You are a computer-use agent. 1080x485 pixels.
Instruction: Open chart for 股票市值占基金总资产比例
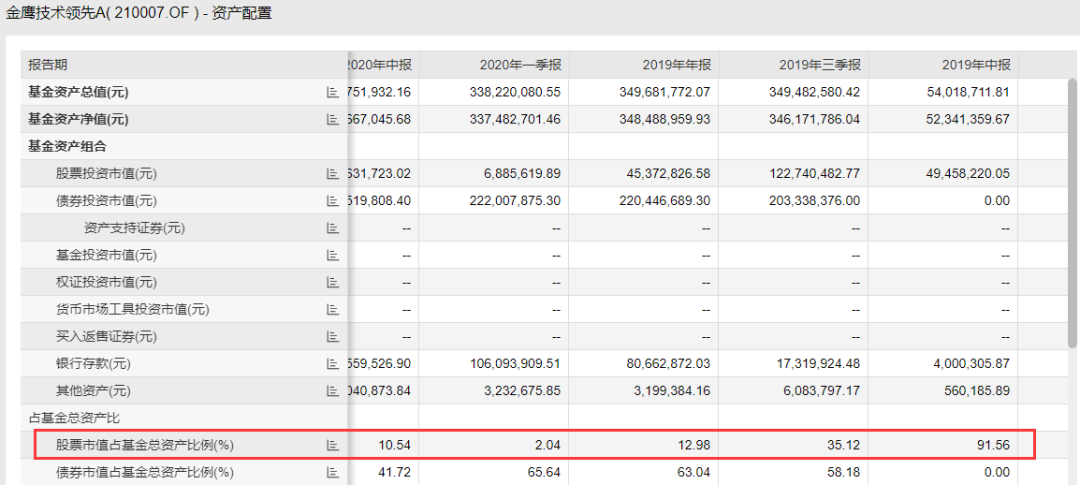(x=333, y=444)
